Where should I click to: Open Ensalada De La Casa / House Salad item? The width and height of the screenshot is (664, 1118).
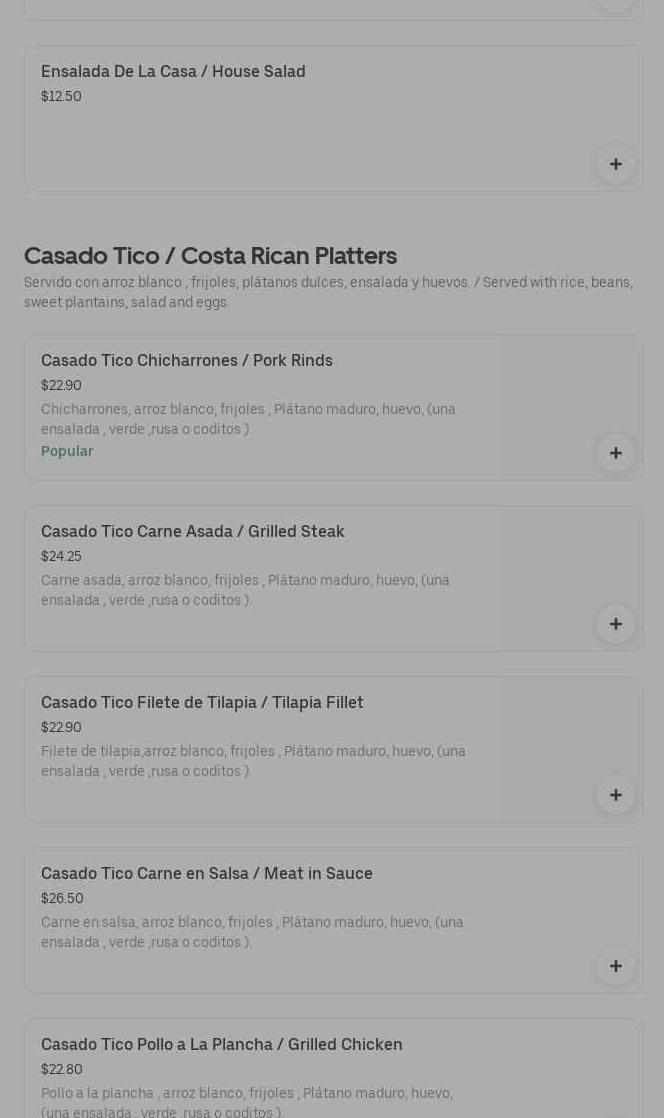coord(173,72)
